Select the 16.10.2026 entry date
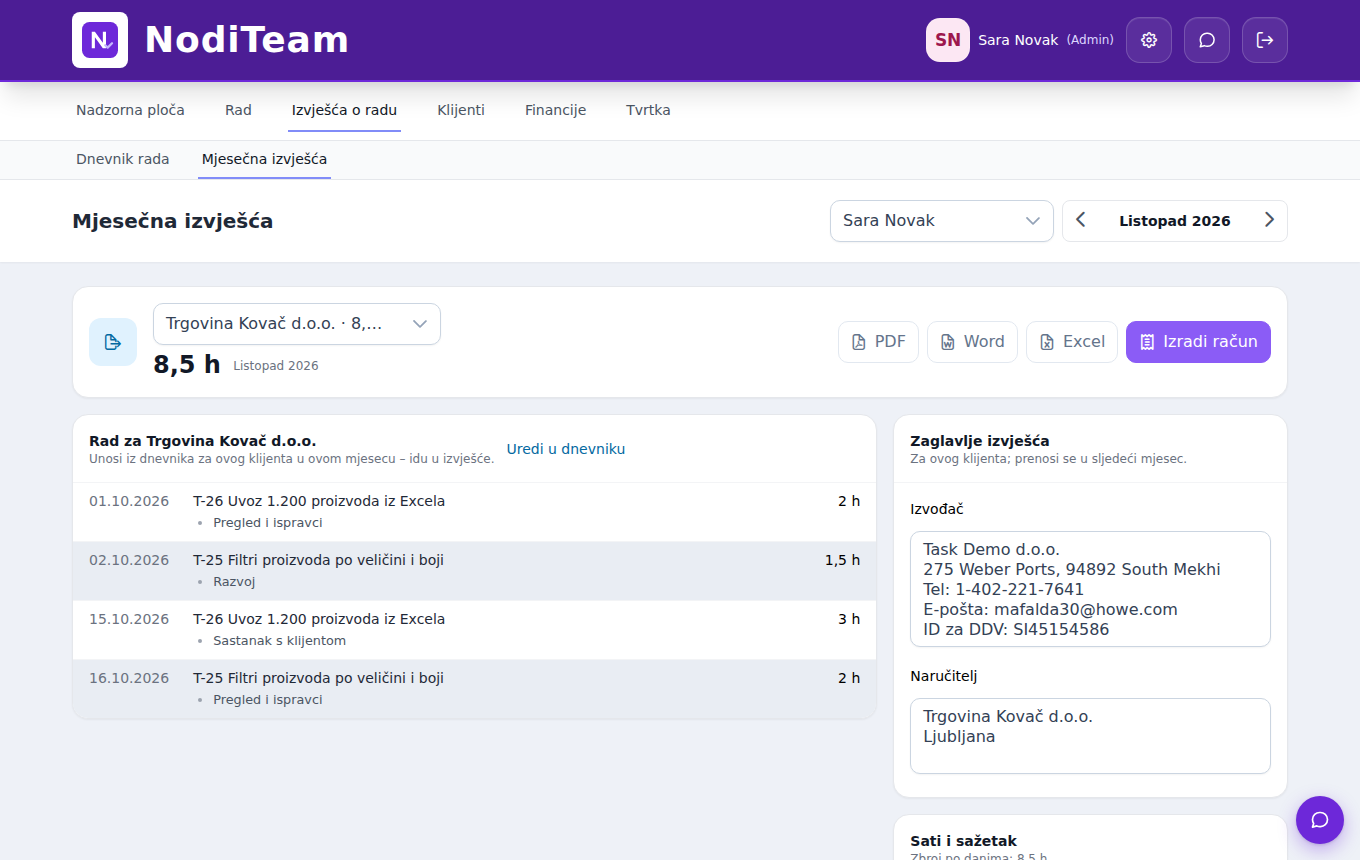The height and width of the screenshot is (860, 1360). (129, 678)
